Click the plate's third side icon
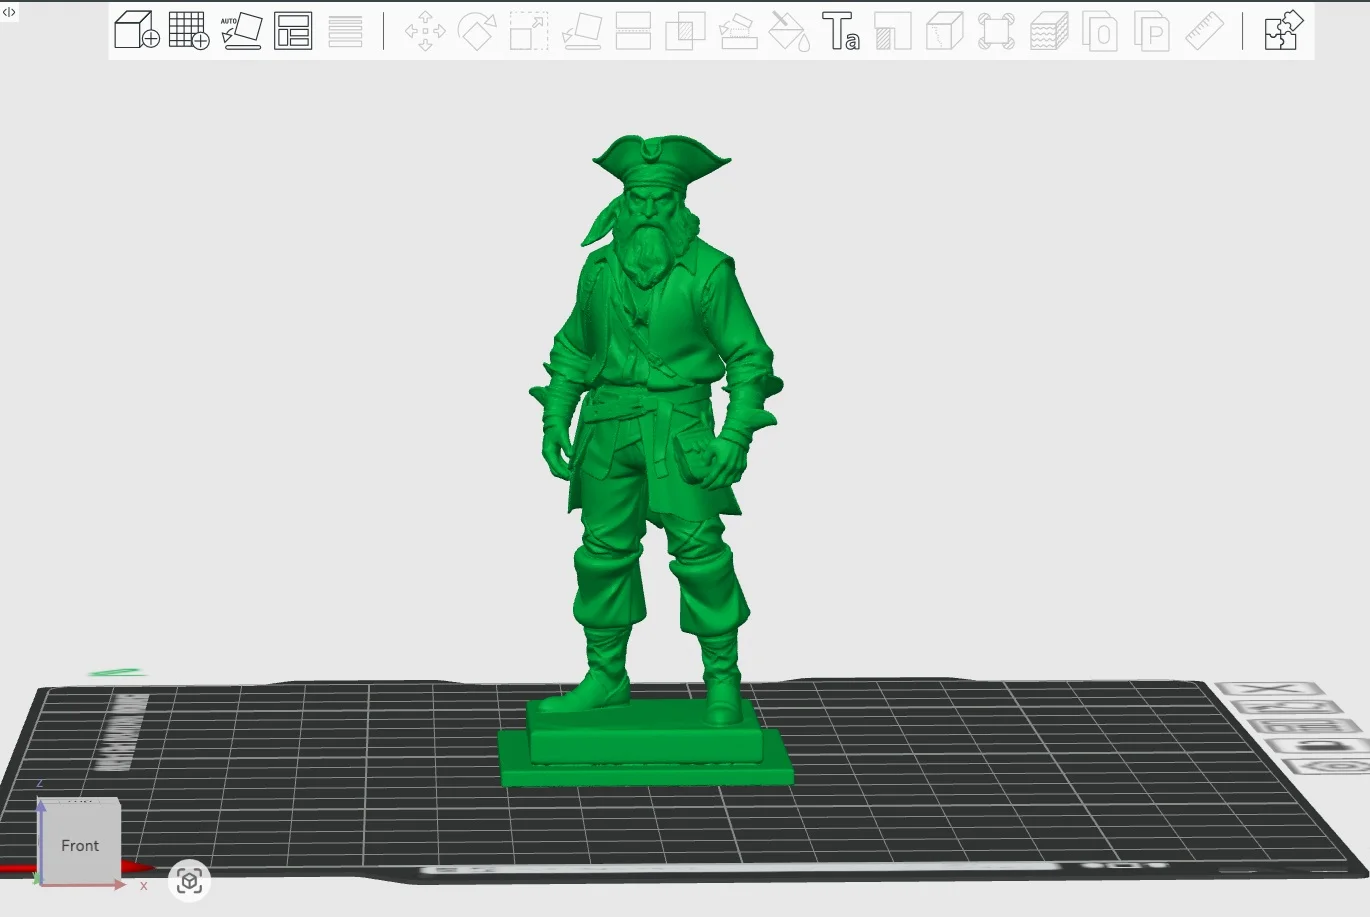Screen dimensions: 1370x917 pyautogui.click(x=1306, y=726)
